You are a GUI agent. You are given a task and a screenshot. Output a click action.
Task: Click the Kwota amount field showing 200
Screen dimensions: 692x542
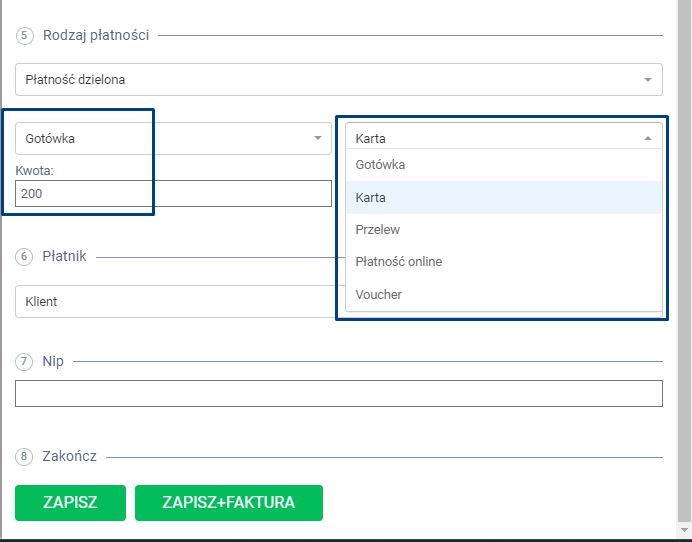pos(173,194)
